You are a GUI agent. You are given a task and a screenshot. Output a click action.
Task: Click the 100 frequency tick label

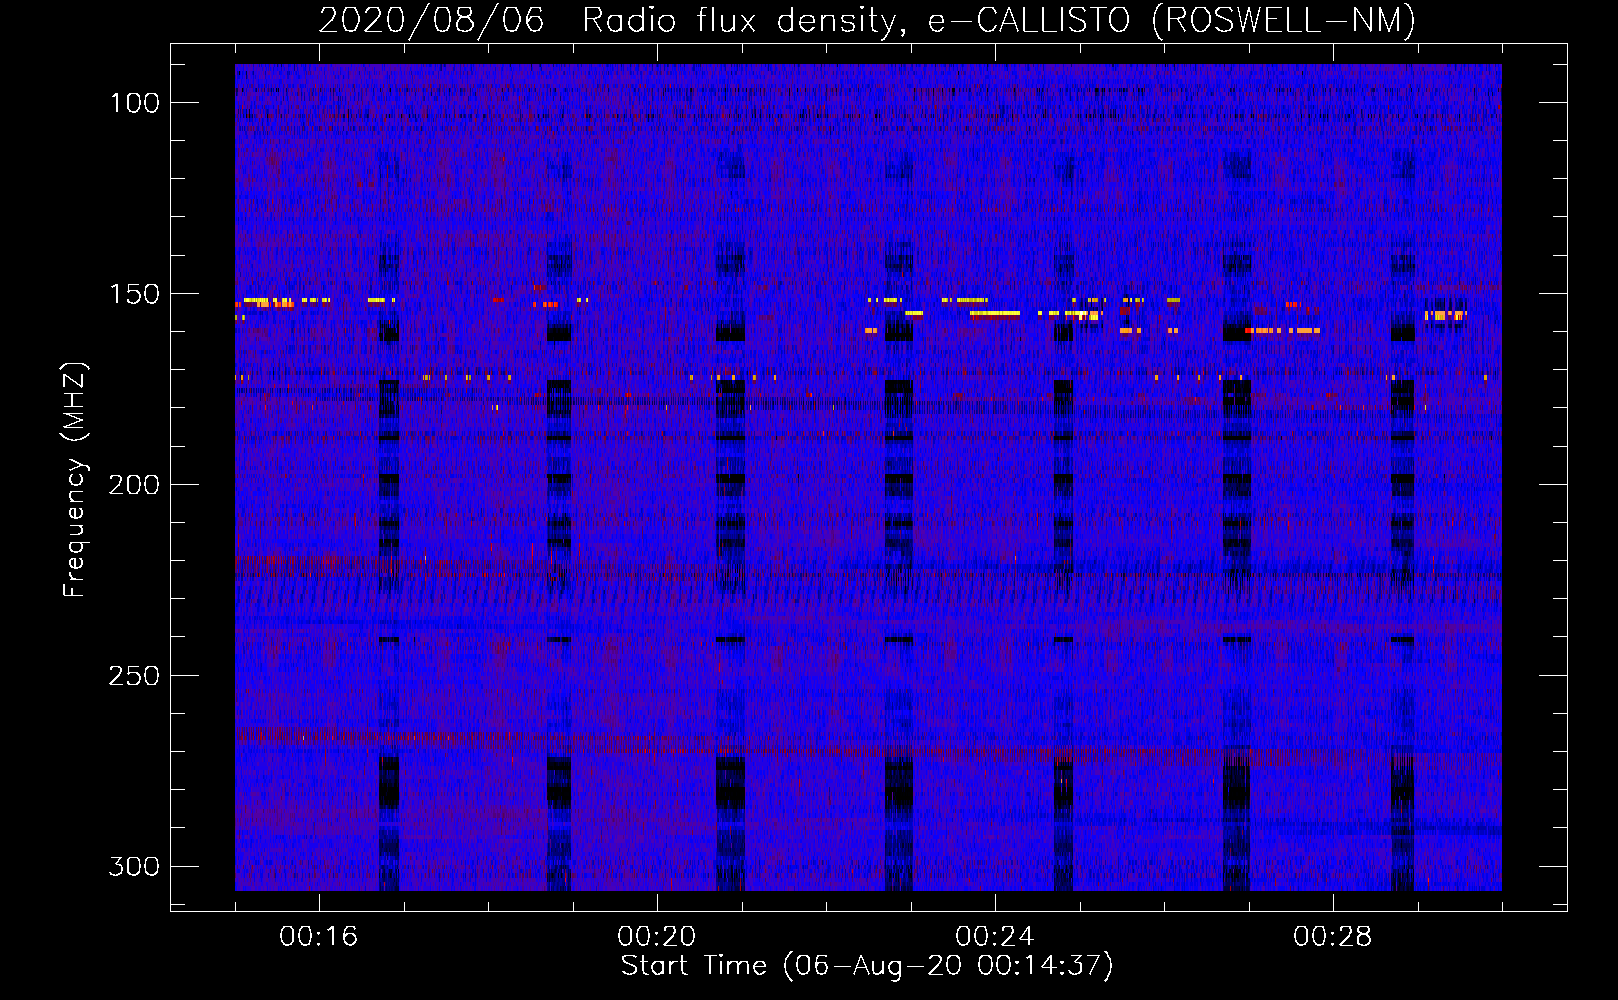pyautogui.click(x=134, y=103)
